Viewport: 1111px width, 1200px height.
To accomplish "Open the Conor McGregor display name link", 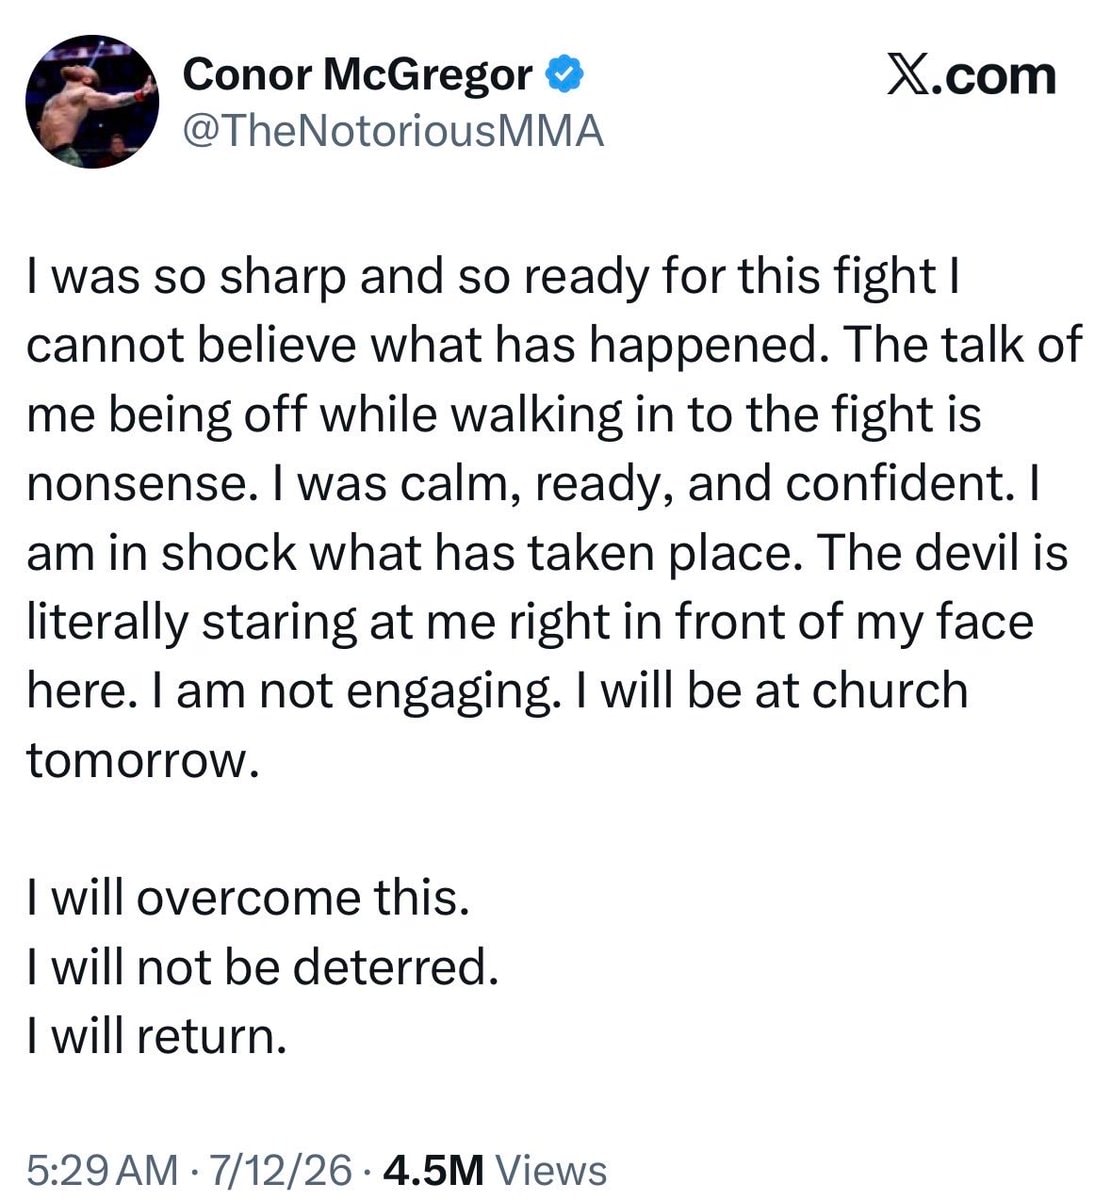I will [x=359, y=75].
